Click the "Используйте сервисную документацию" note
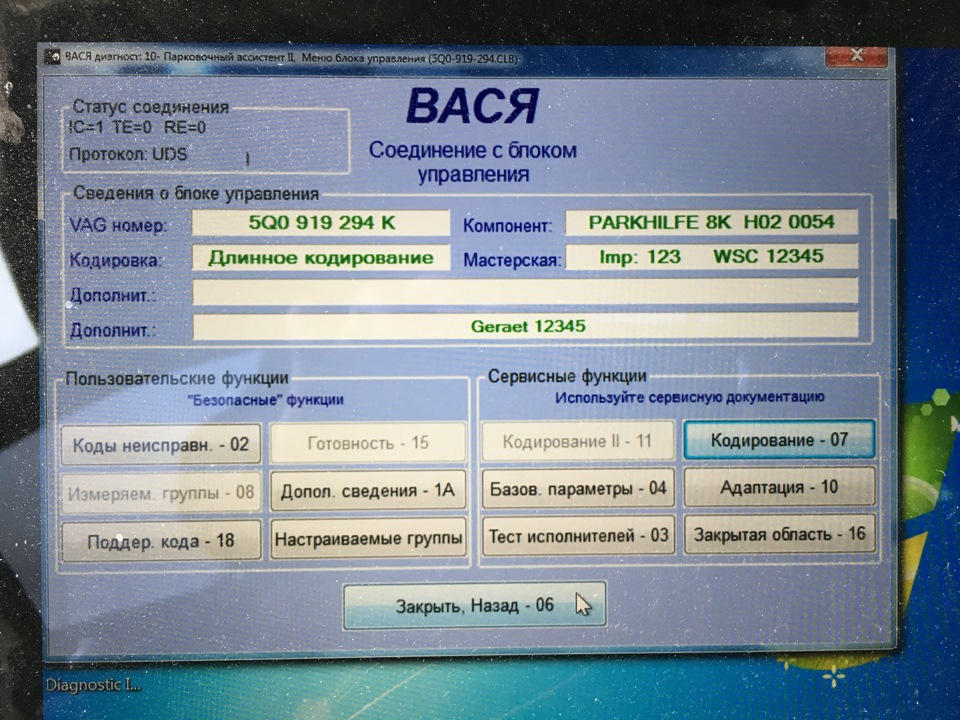 coord(689,397)
